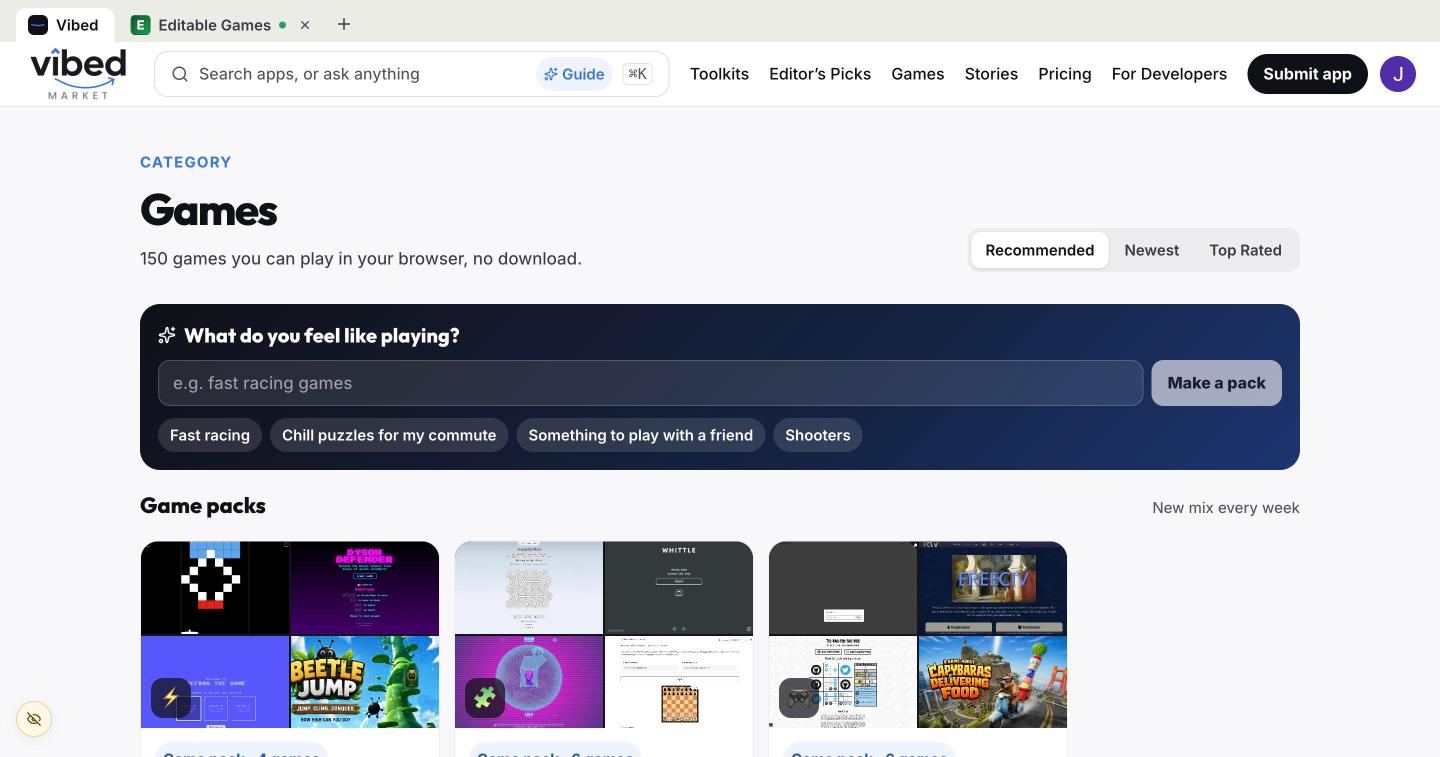Click the Make a pack button
The height and width of the screenshot is (757, 1440).
[x=1216, y=383]
